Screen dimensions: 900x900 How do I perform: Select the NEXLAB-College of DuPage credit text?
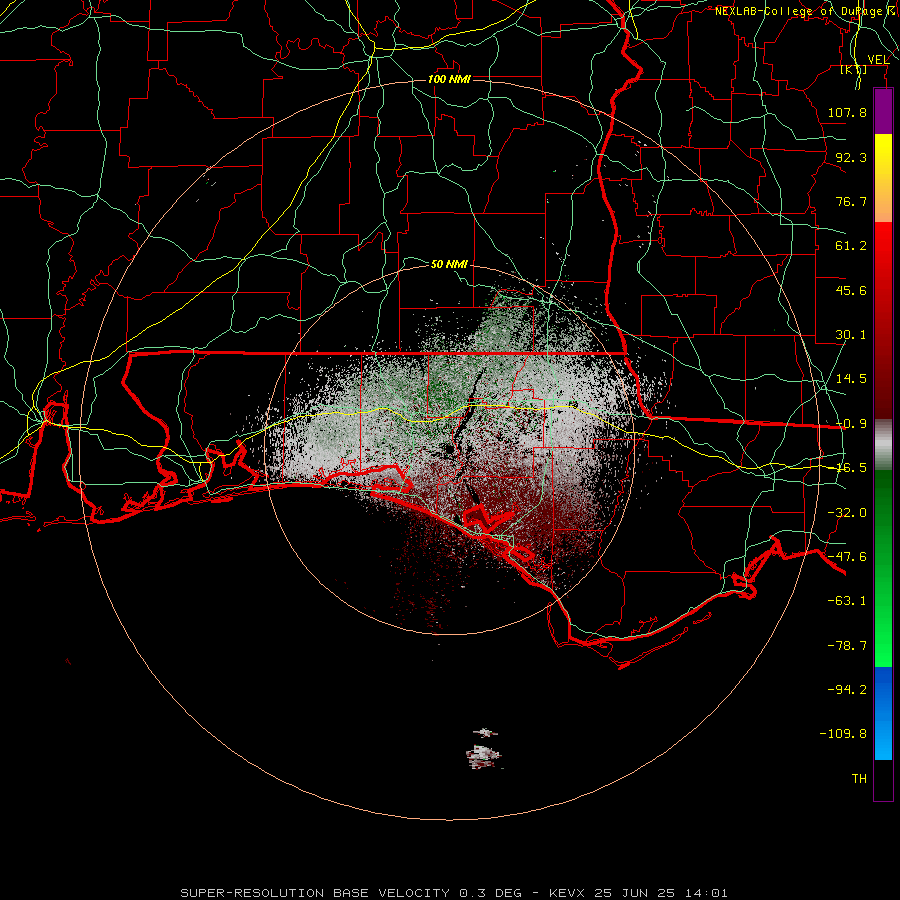pos(806,11)
